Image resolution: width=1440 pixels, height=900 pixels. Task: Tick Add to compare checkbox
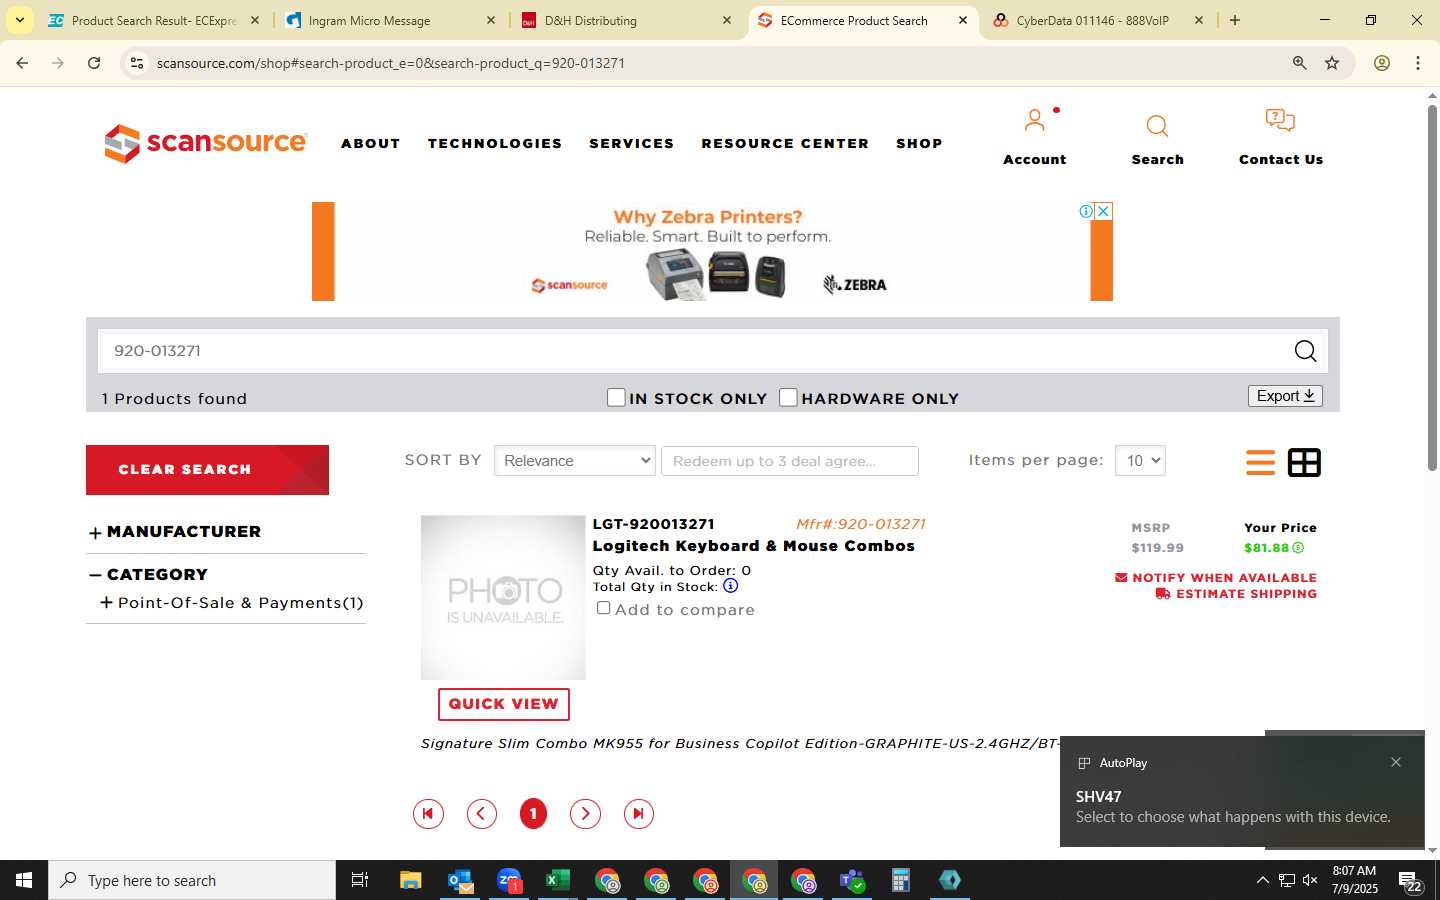pyautogui.click(x=603, y=608)
